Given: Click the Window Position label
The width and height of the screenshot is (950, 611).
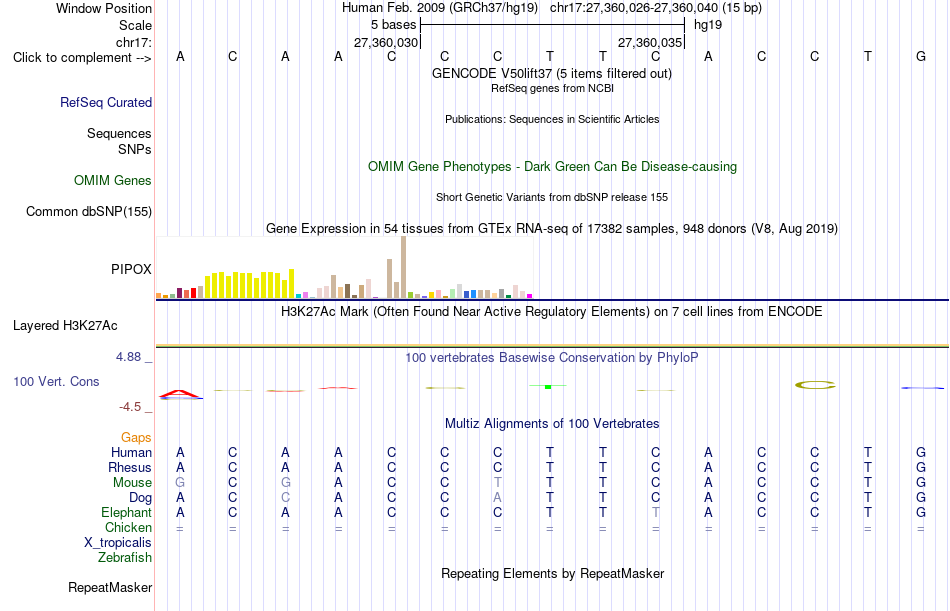Looking at the screenshot, I should click(x=104, y=8).
